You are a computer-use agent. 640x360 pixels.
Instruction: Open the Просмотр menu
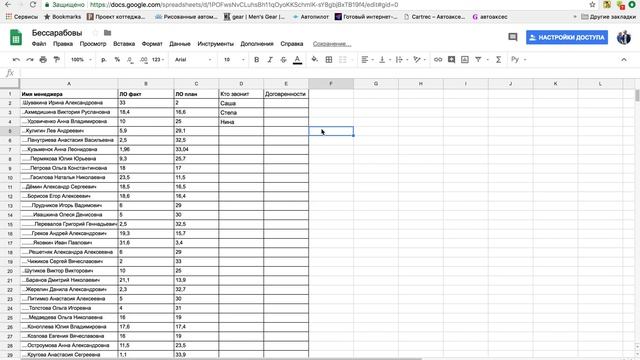tap(93, 44)
